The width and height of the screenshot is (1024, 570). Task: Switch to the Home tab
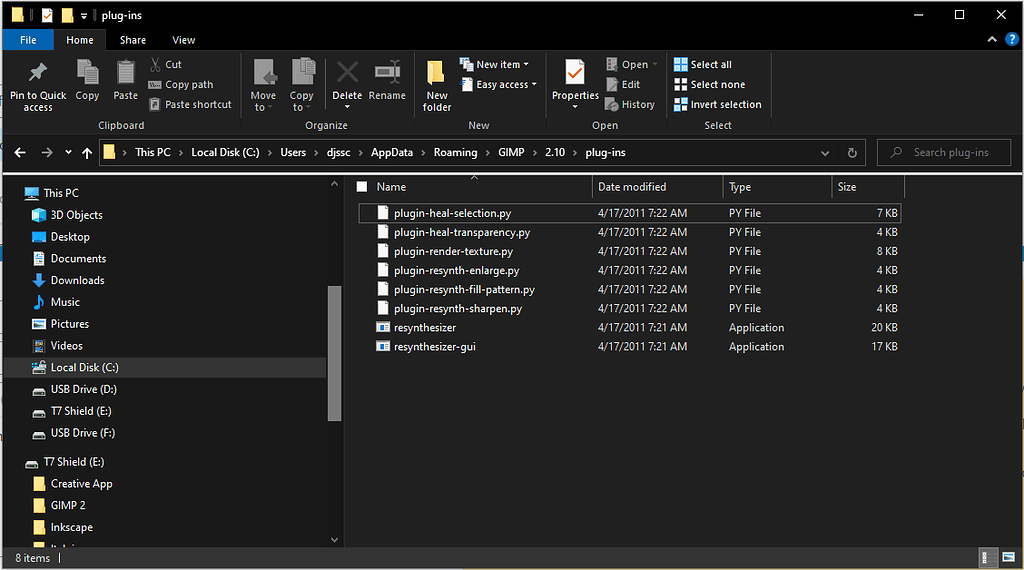(x=80, y=40)
